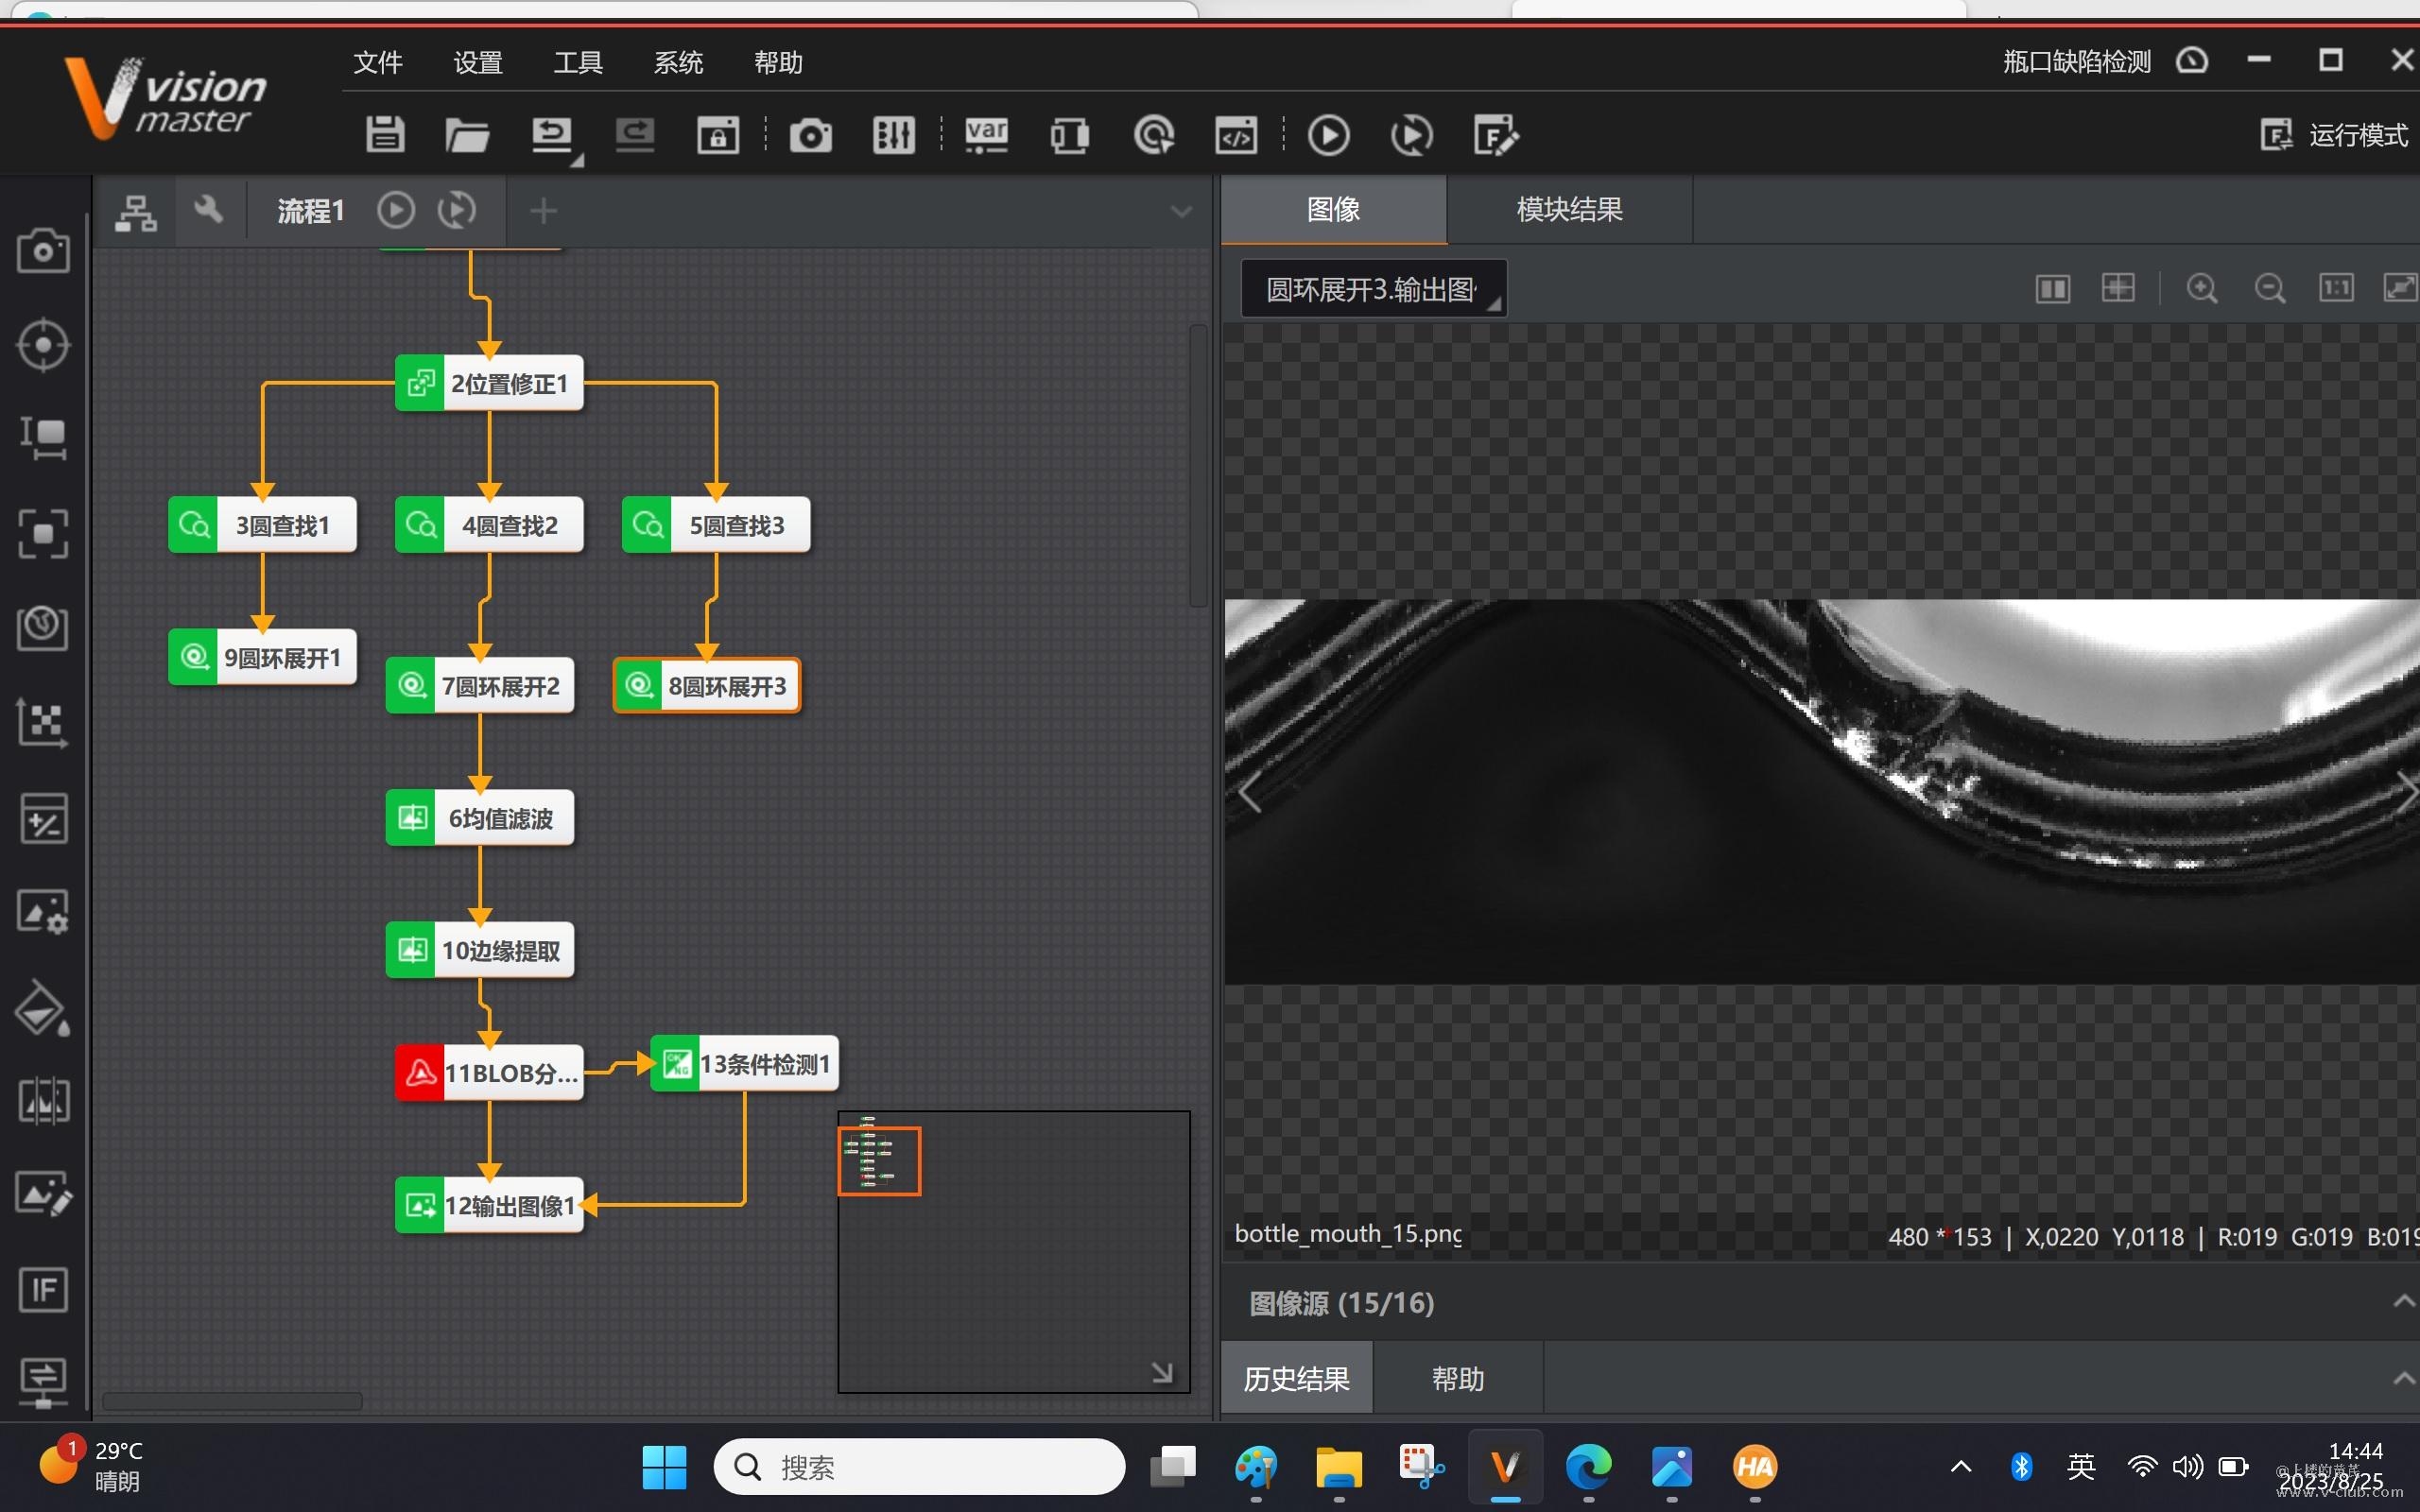Open the flow wrench settings icon
The height and width of the screenshot is (1512, 2420).
[208, 210]
